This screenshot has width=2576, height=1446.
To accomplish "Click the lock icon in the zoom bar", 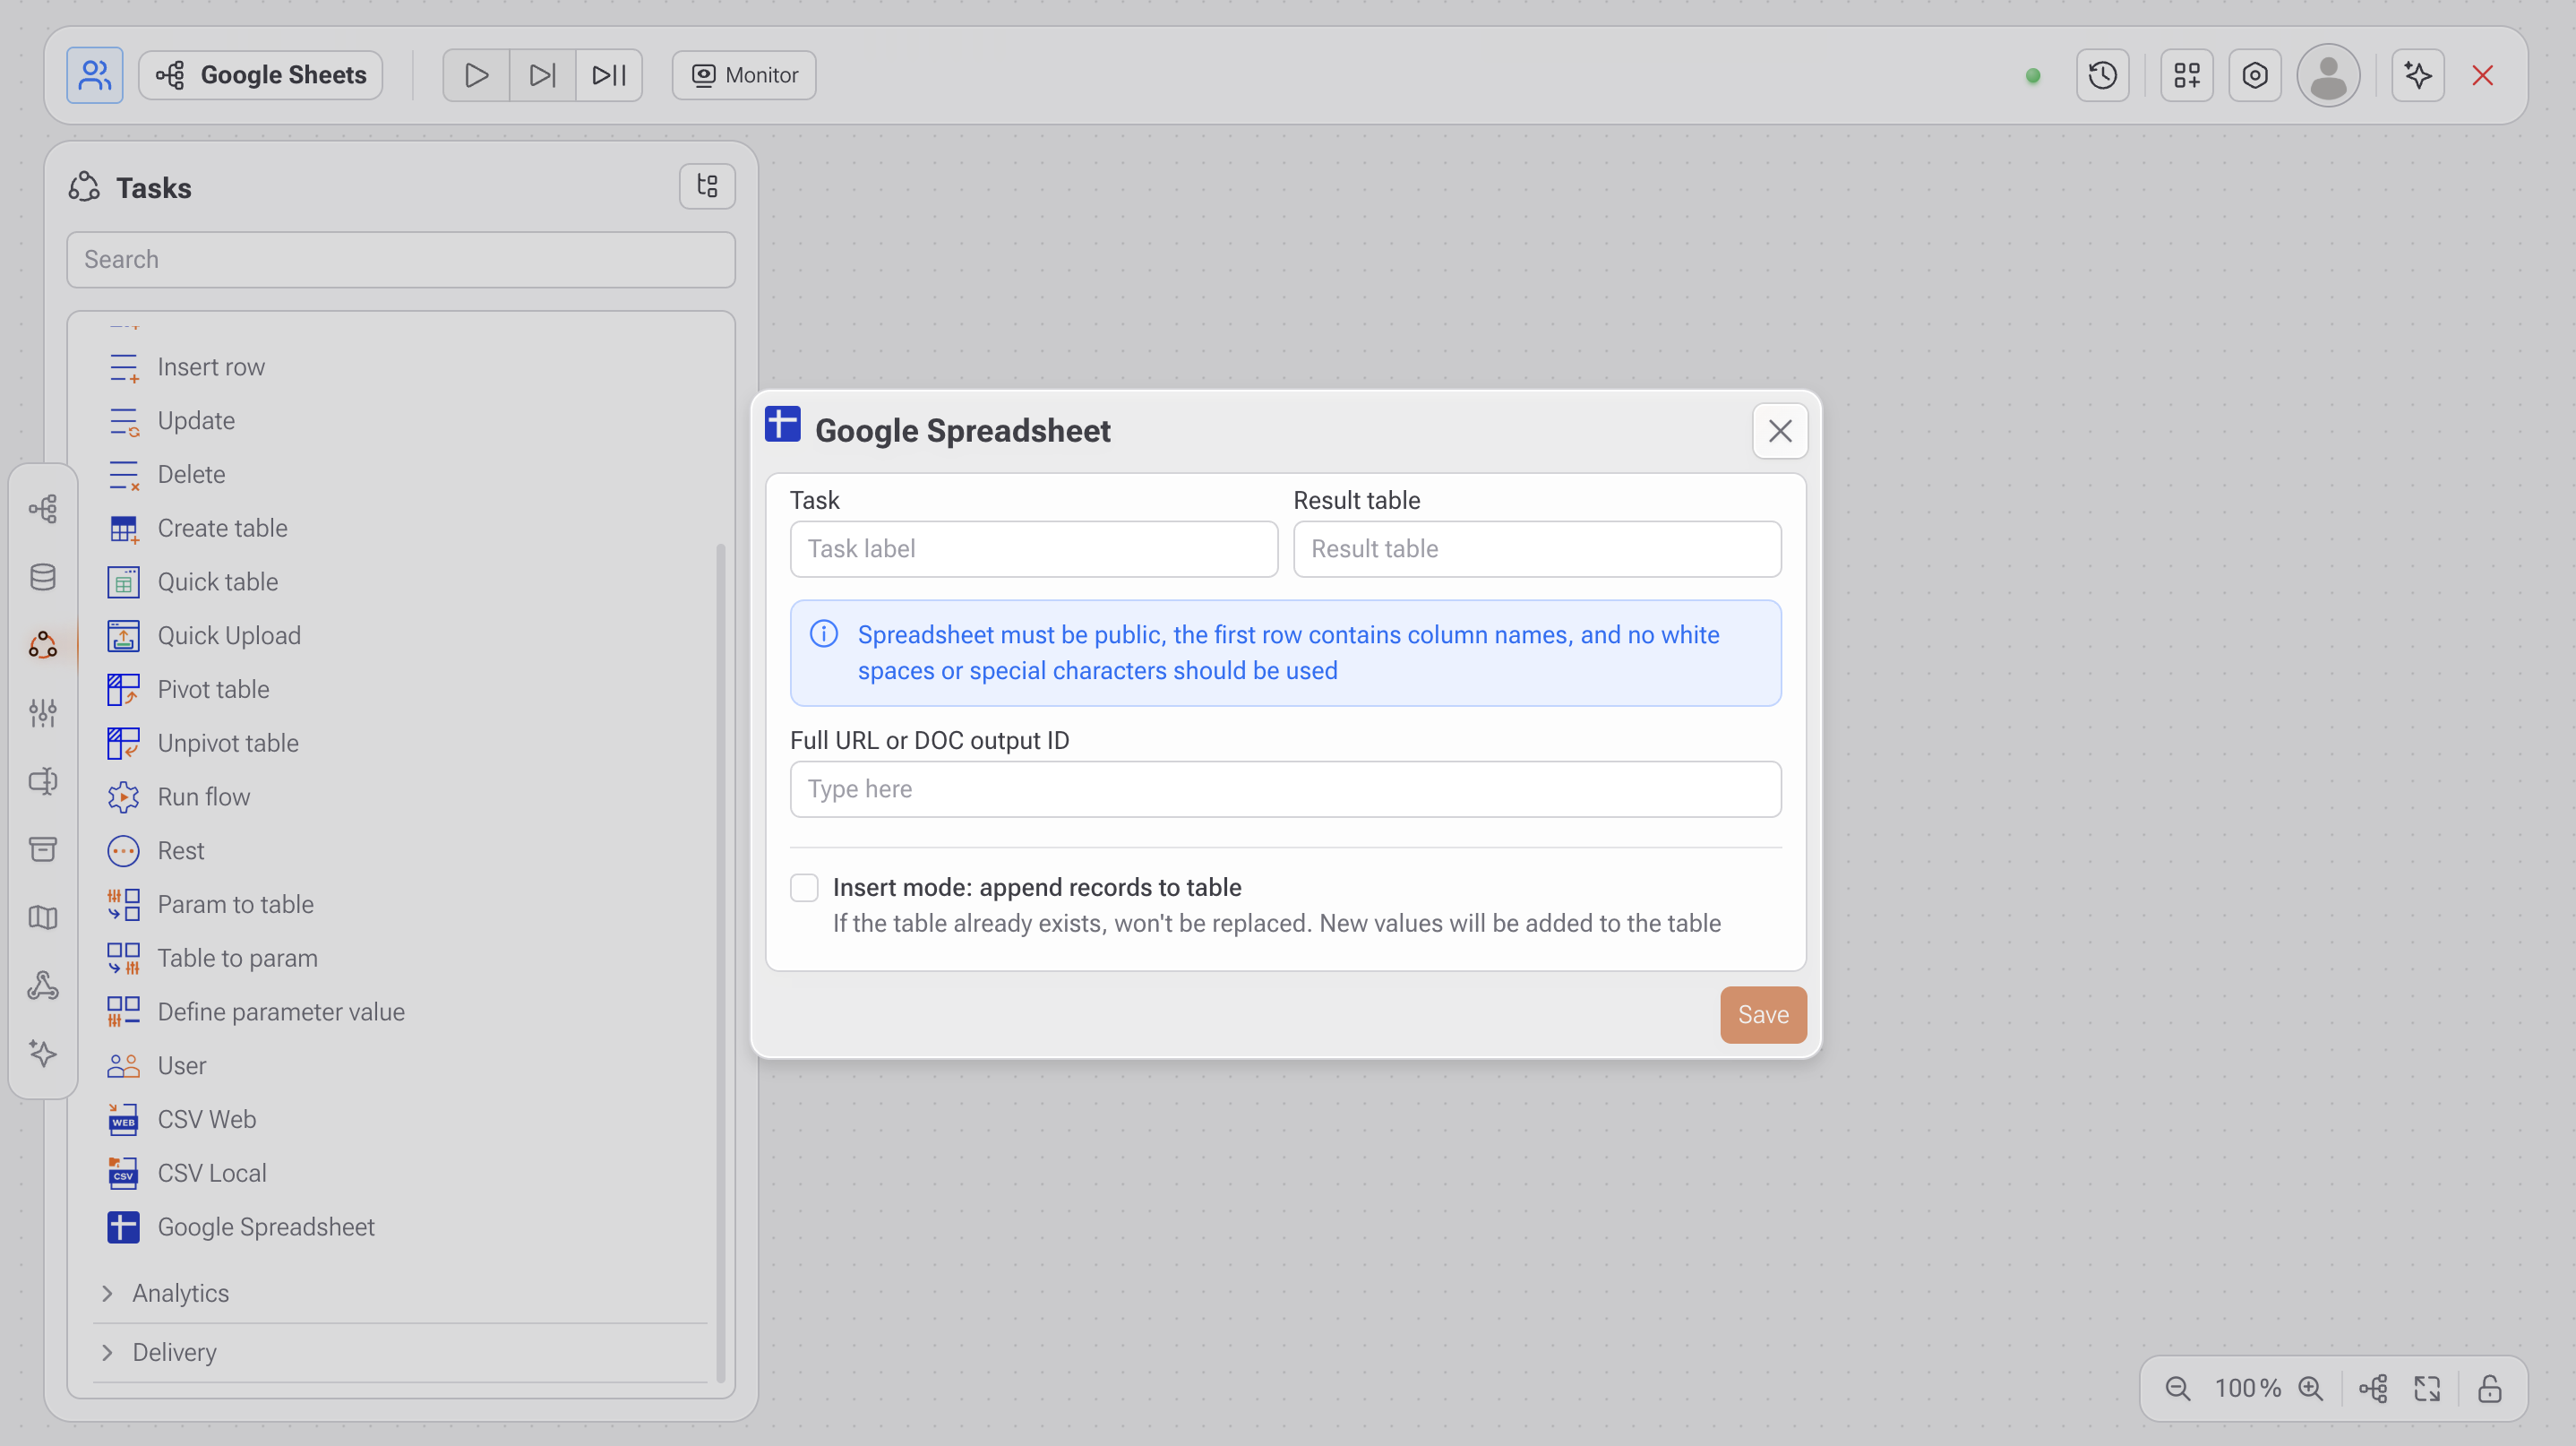I will (2489, 1388).
